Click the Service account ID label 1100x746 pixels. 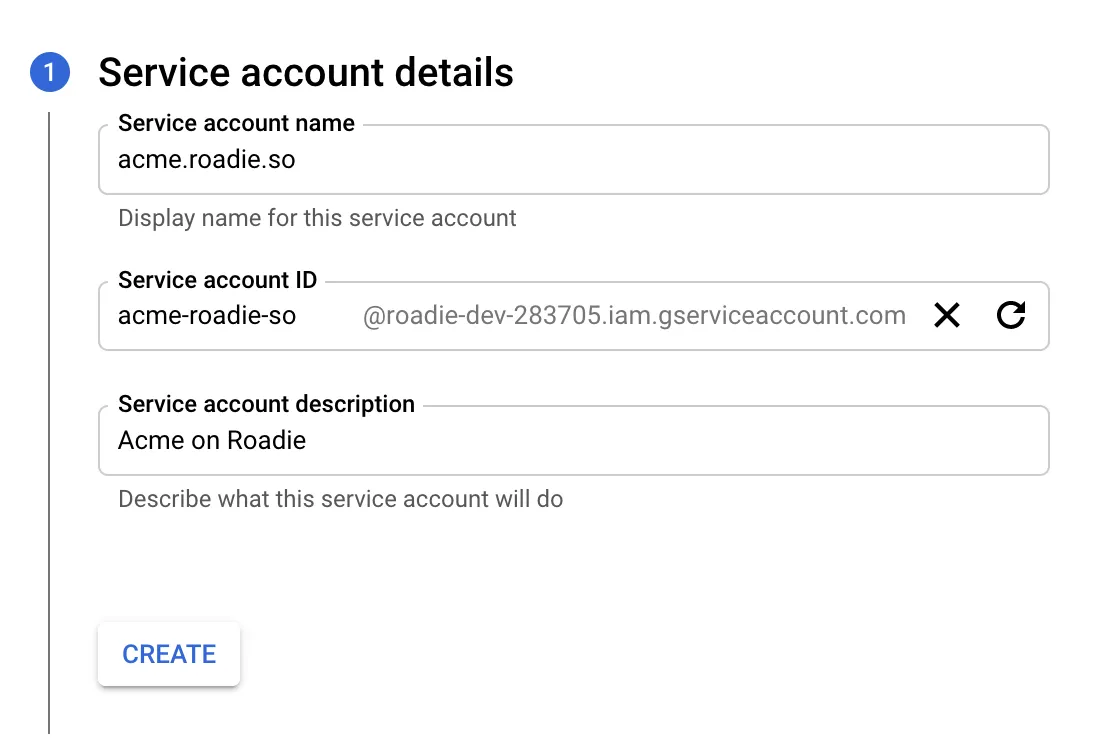[217, 280]
